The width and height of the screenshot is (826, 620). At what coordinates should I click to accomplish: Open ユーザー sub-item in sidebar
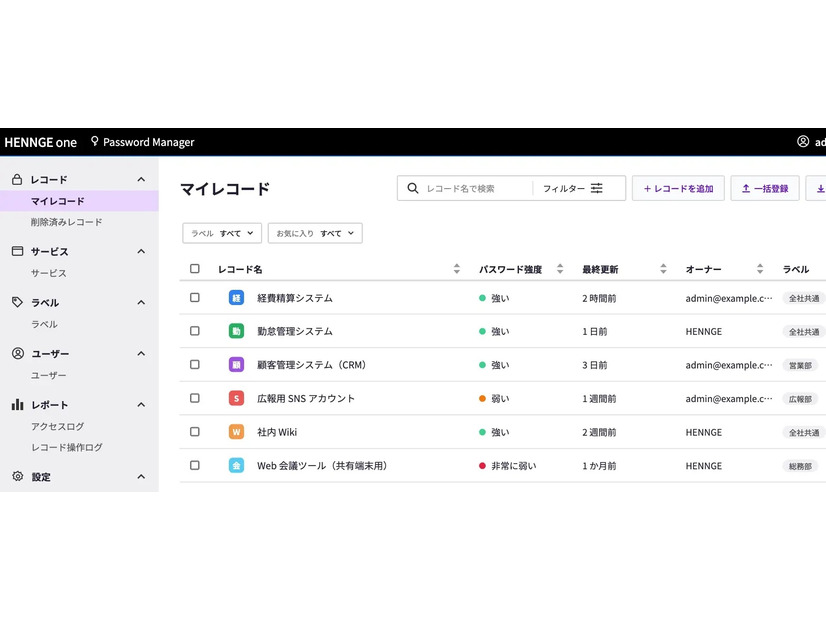[48, 375]
